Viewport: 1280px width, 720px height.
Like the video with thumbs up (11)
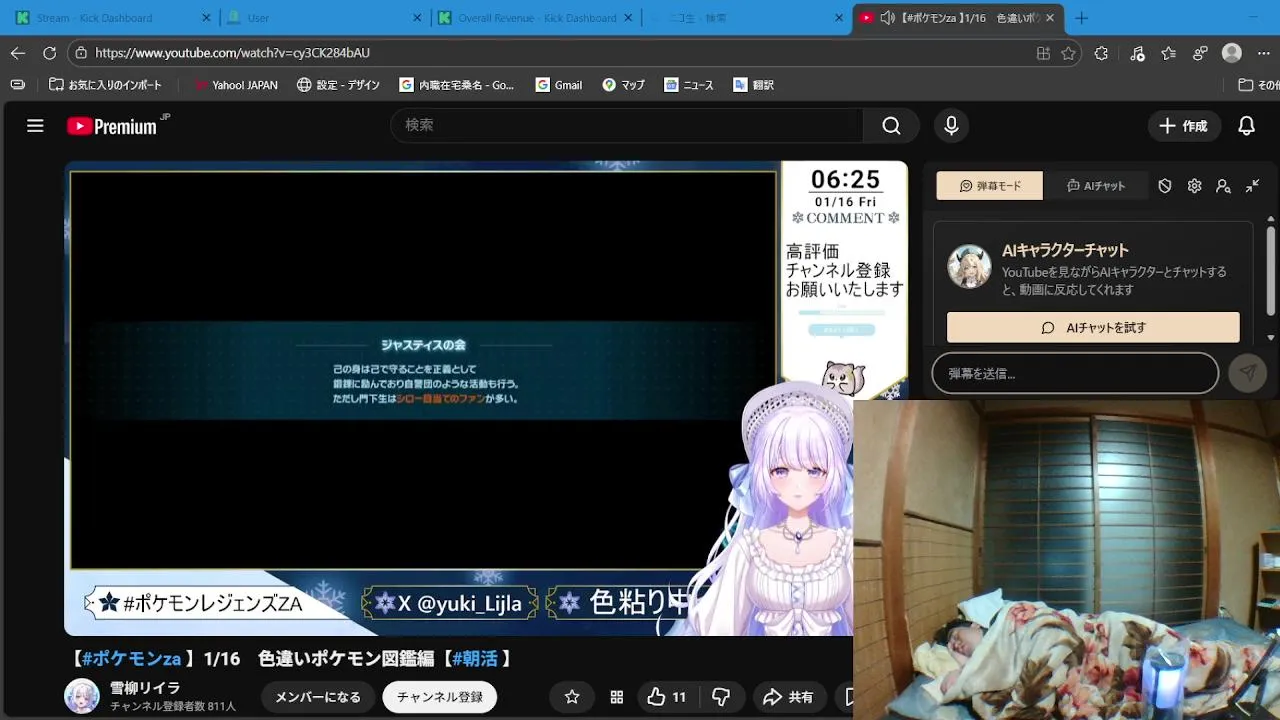(x=666, y=697)
